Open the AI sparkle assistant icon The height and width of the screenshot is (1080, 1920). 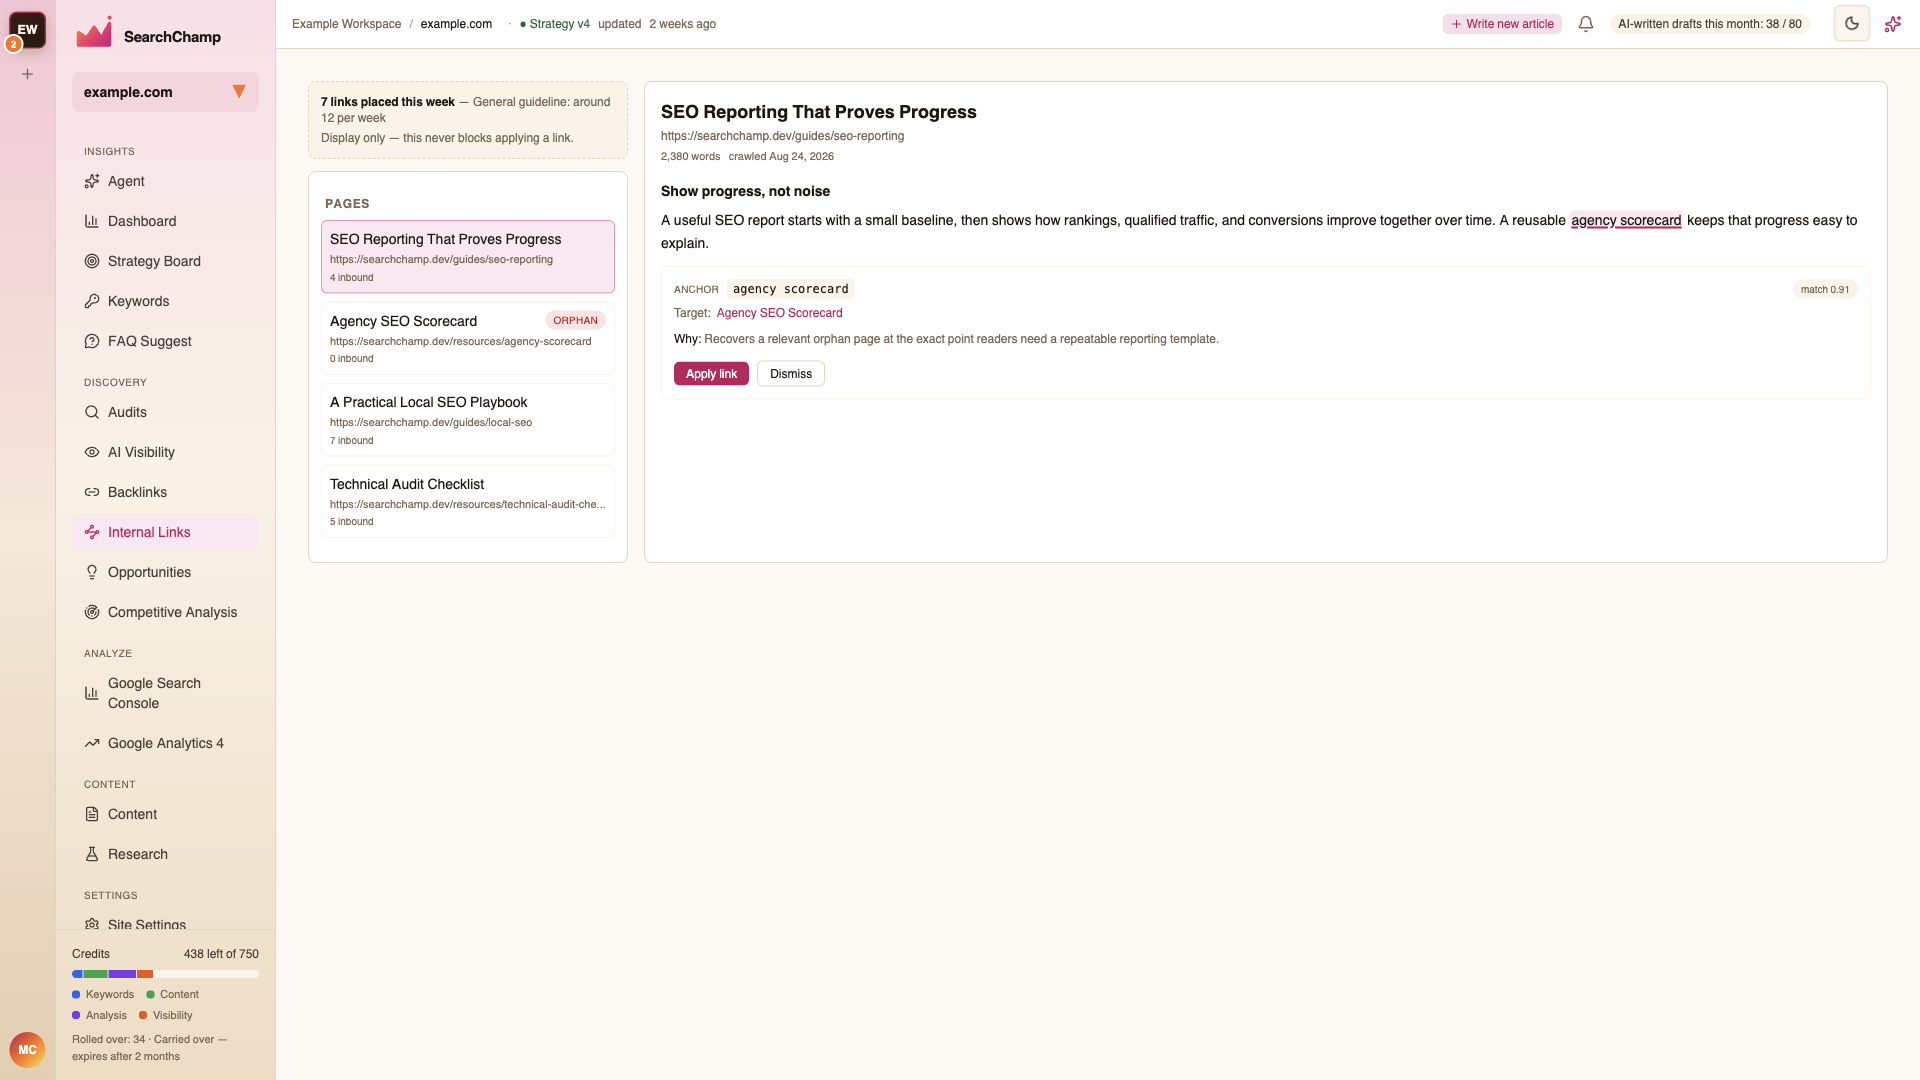click(1893, 24)
